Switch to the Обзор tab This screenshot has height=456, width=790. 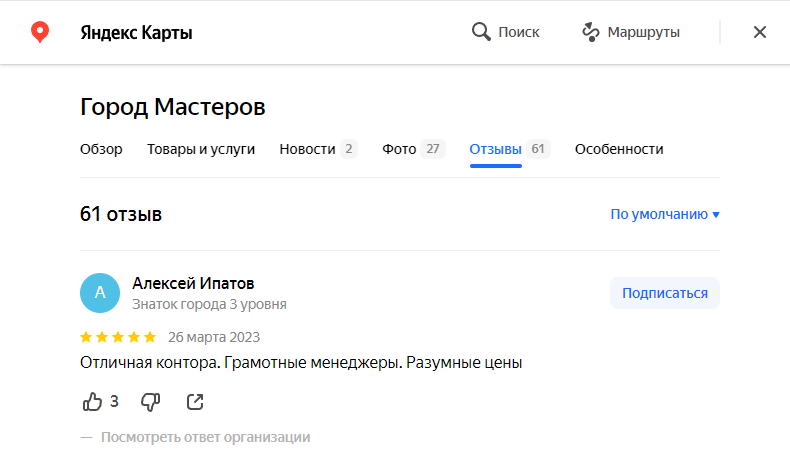coord(101,149)
